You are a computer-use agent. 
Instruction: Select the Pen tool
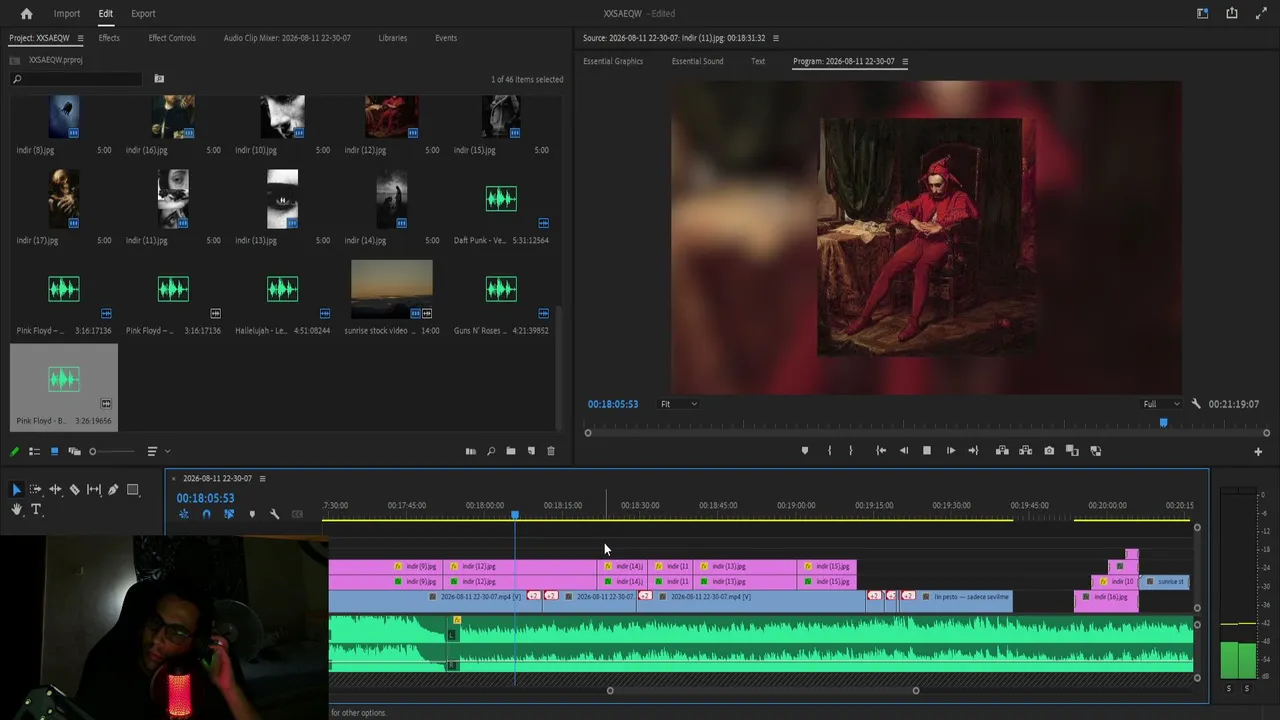point(113,489)
